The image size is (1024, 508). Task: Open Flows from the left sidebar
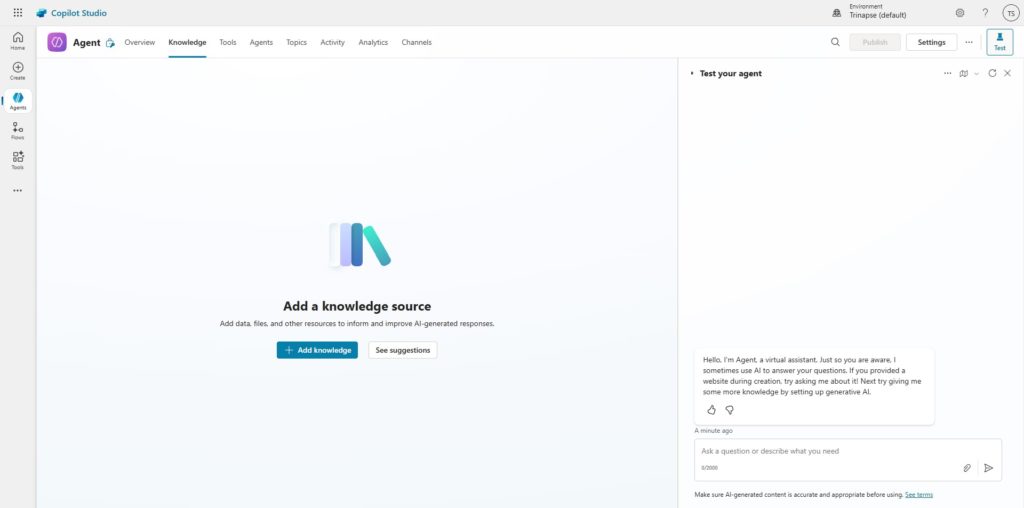(x=18, y=130)
